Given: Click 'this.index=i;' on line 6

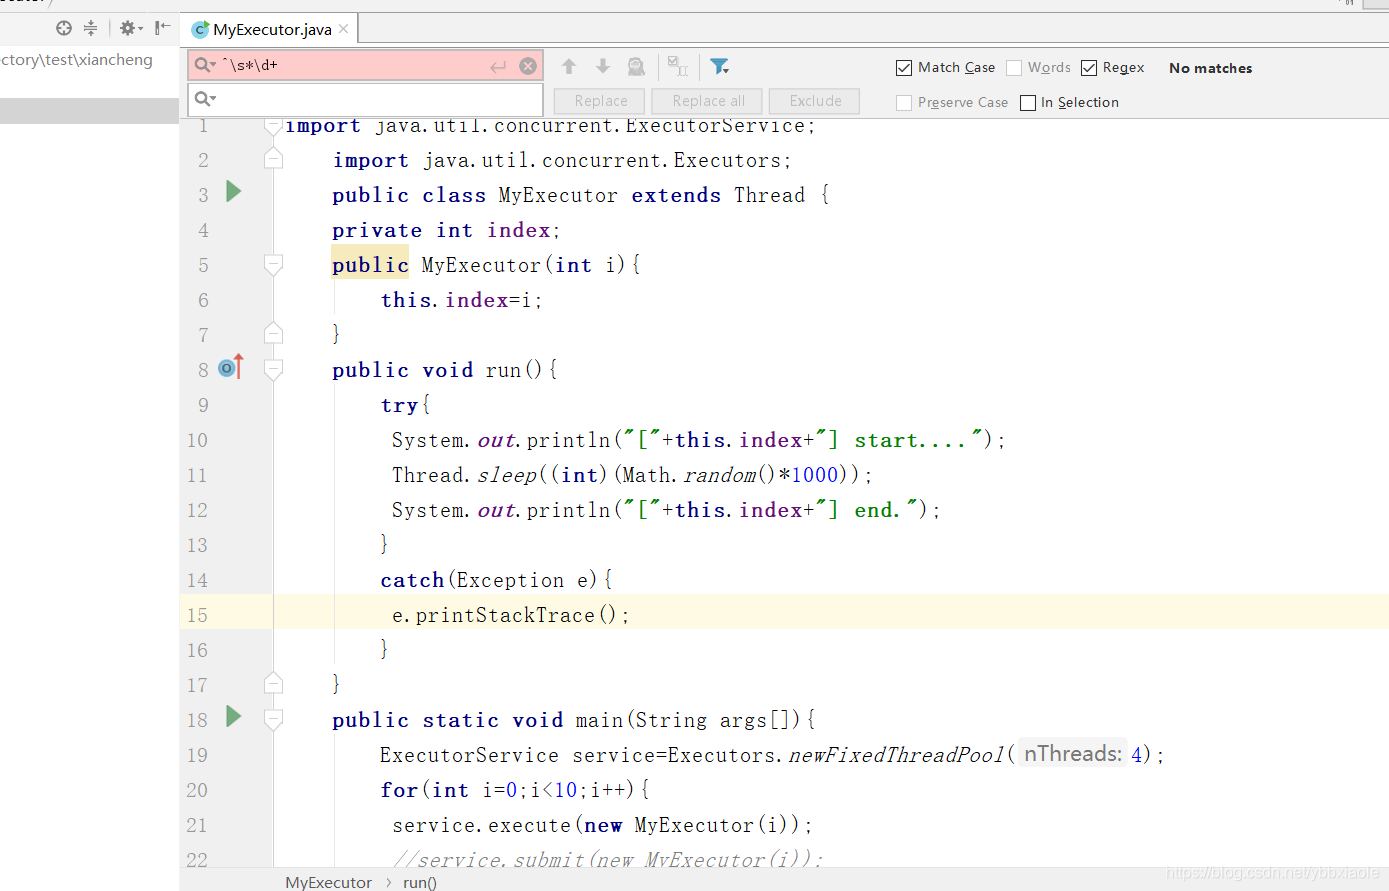Looking at the screenshot, I should (461, 300).
